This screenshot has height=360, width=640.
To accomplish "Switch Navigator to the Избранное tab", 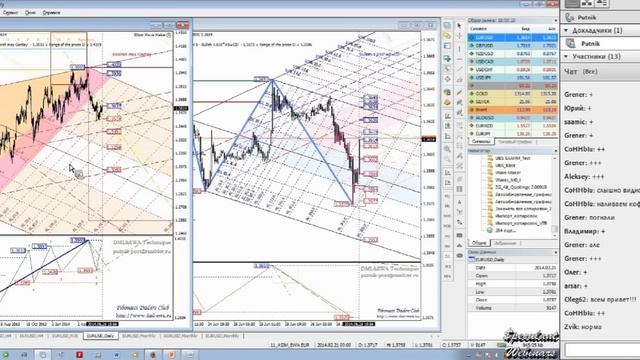I will pyautogui.click(x=505, y=243).
